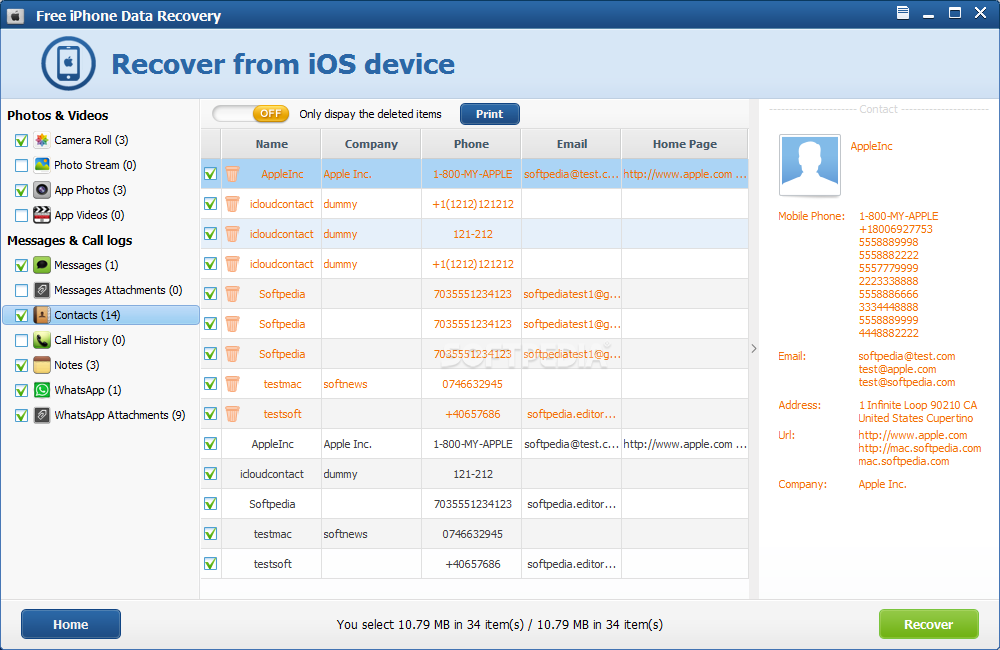Uncheck the WhatsApp Attachments checkbox

(21, 415)
